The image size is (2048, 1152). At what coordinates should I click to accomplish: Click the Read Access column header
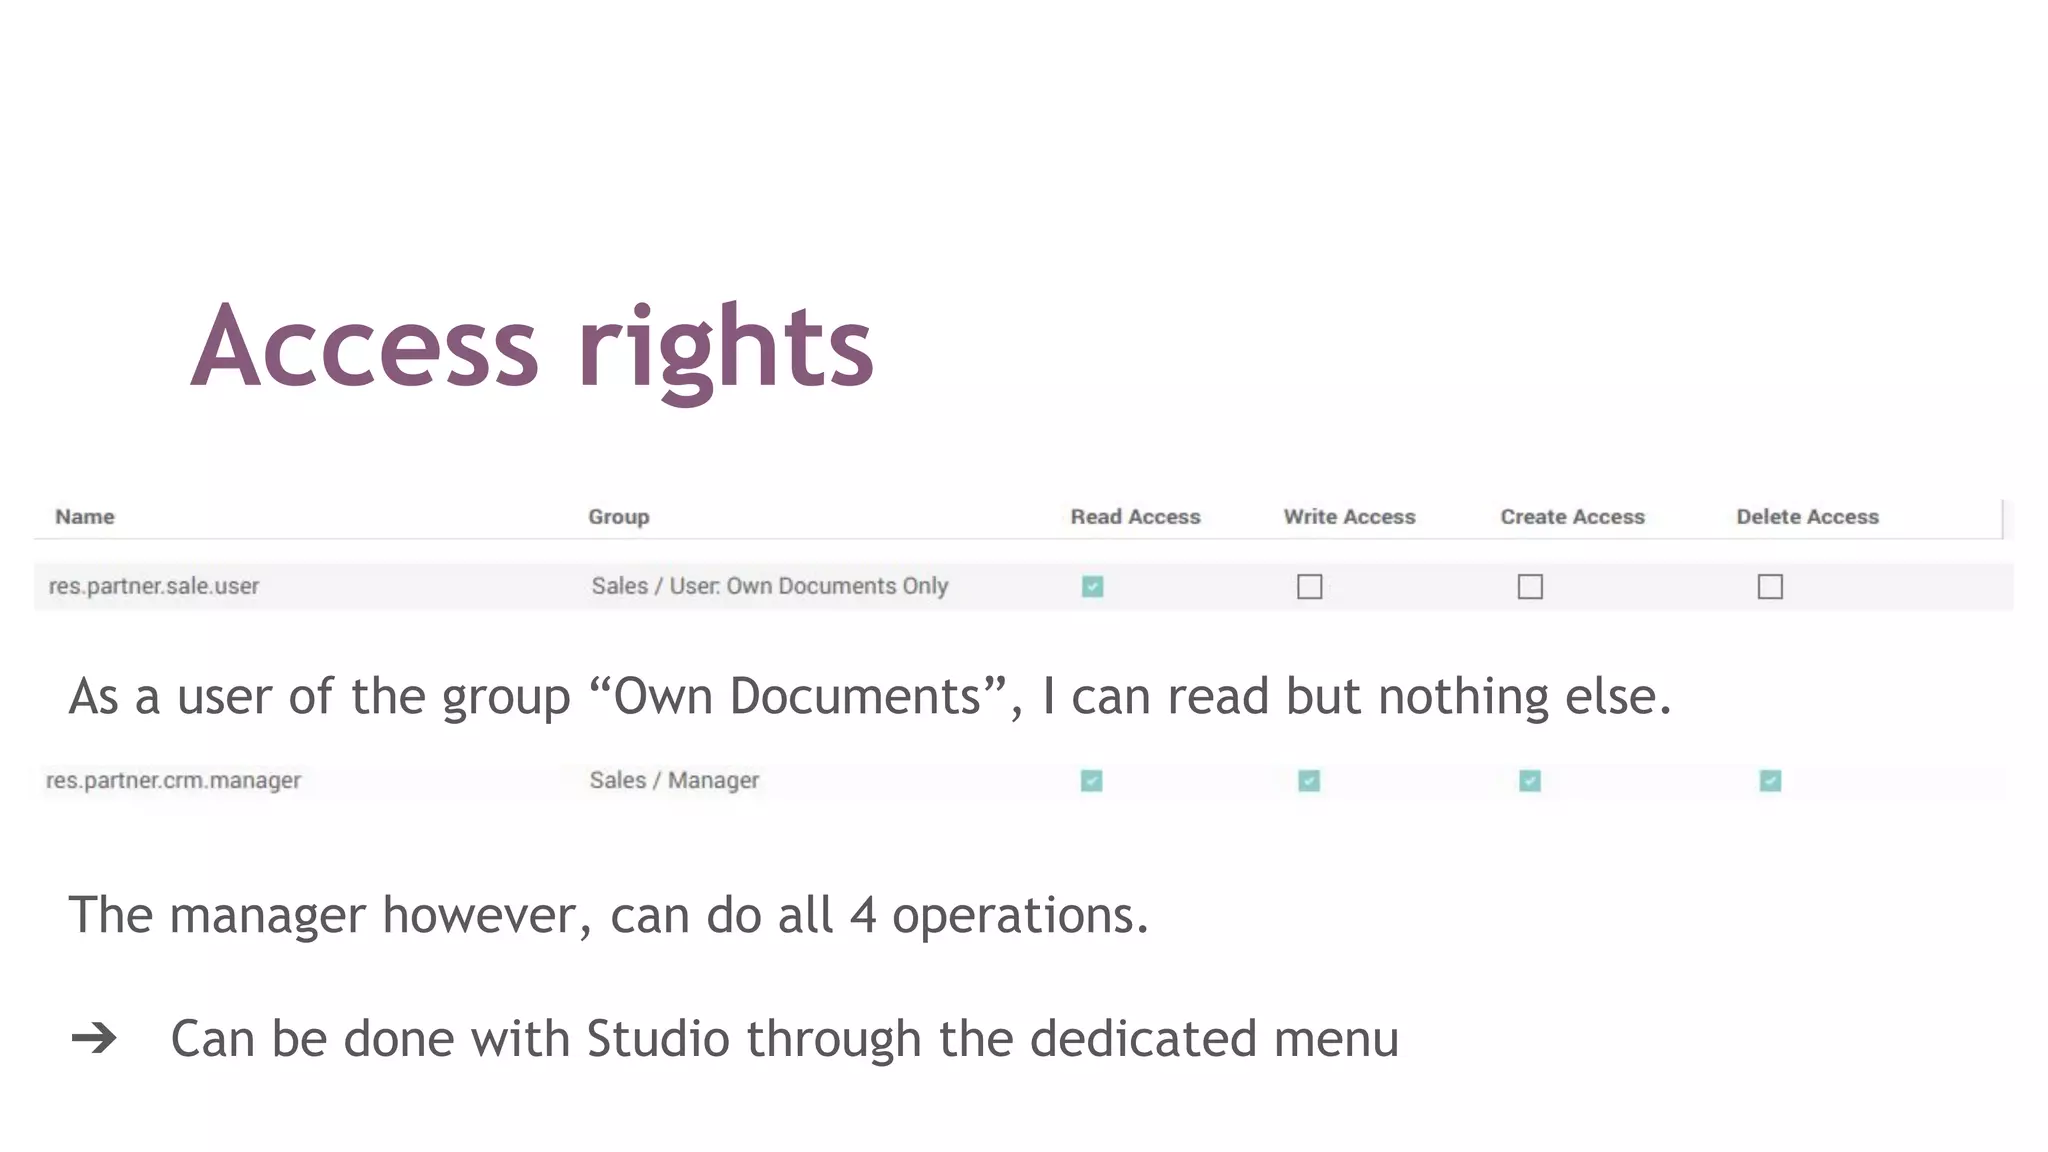click(1135, 517)
